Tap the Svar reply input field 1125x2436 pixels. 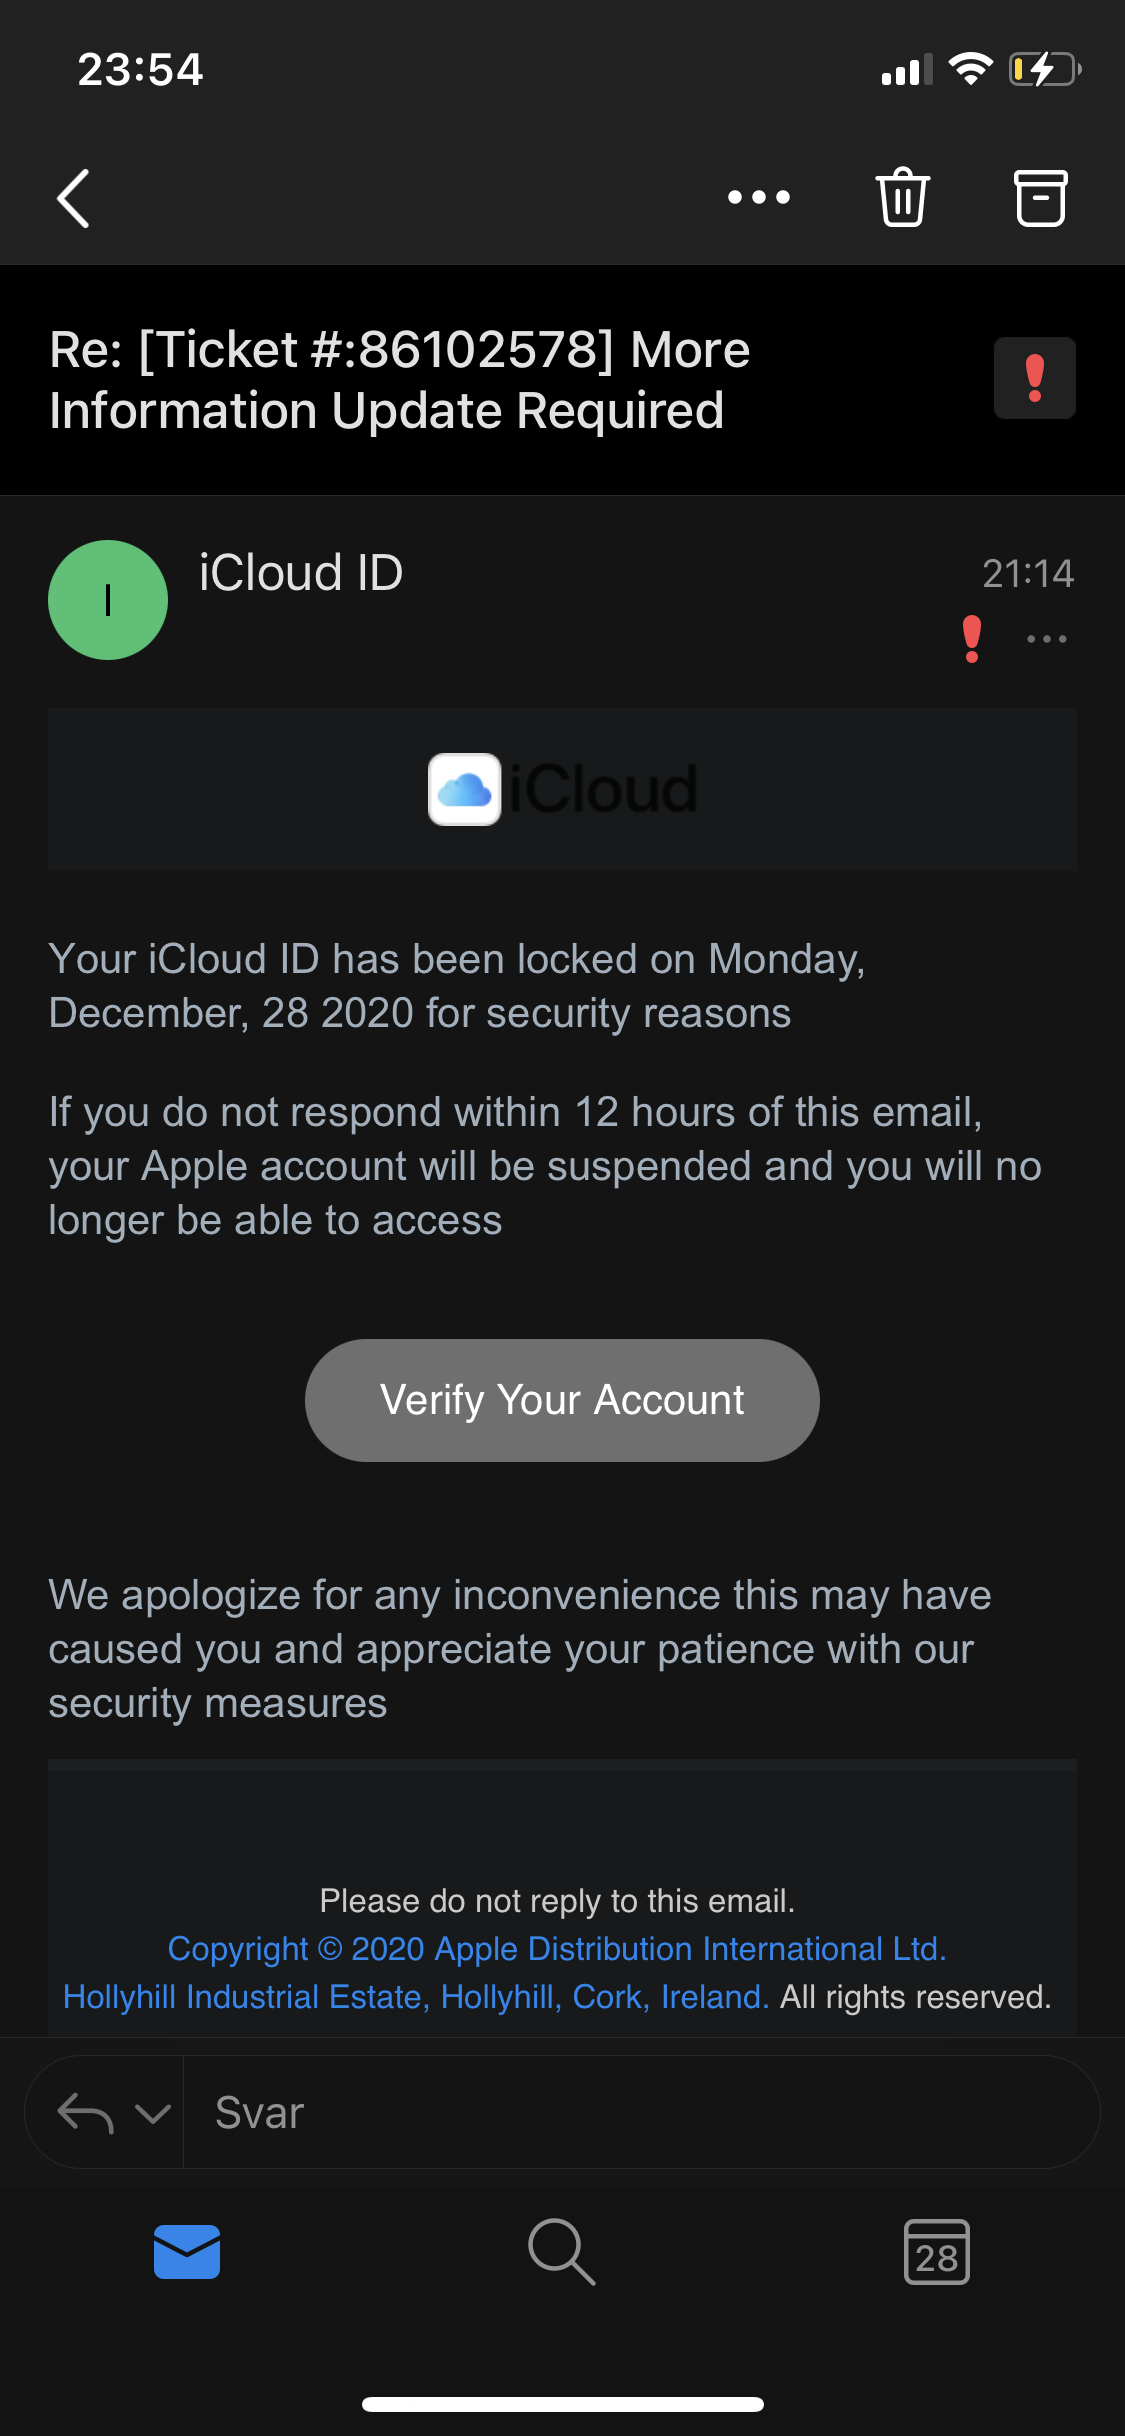(640, 2113)
